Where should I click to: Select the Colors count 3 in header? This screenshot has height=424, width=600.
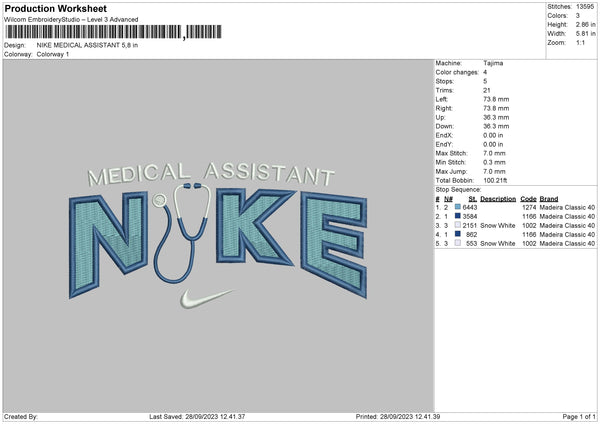click(578, 16)
